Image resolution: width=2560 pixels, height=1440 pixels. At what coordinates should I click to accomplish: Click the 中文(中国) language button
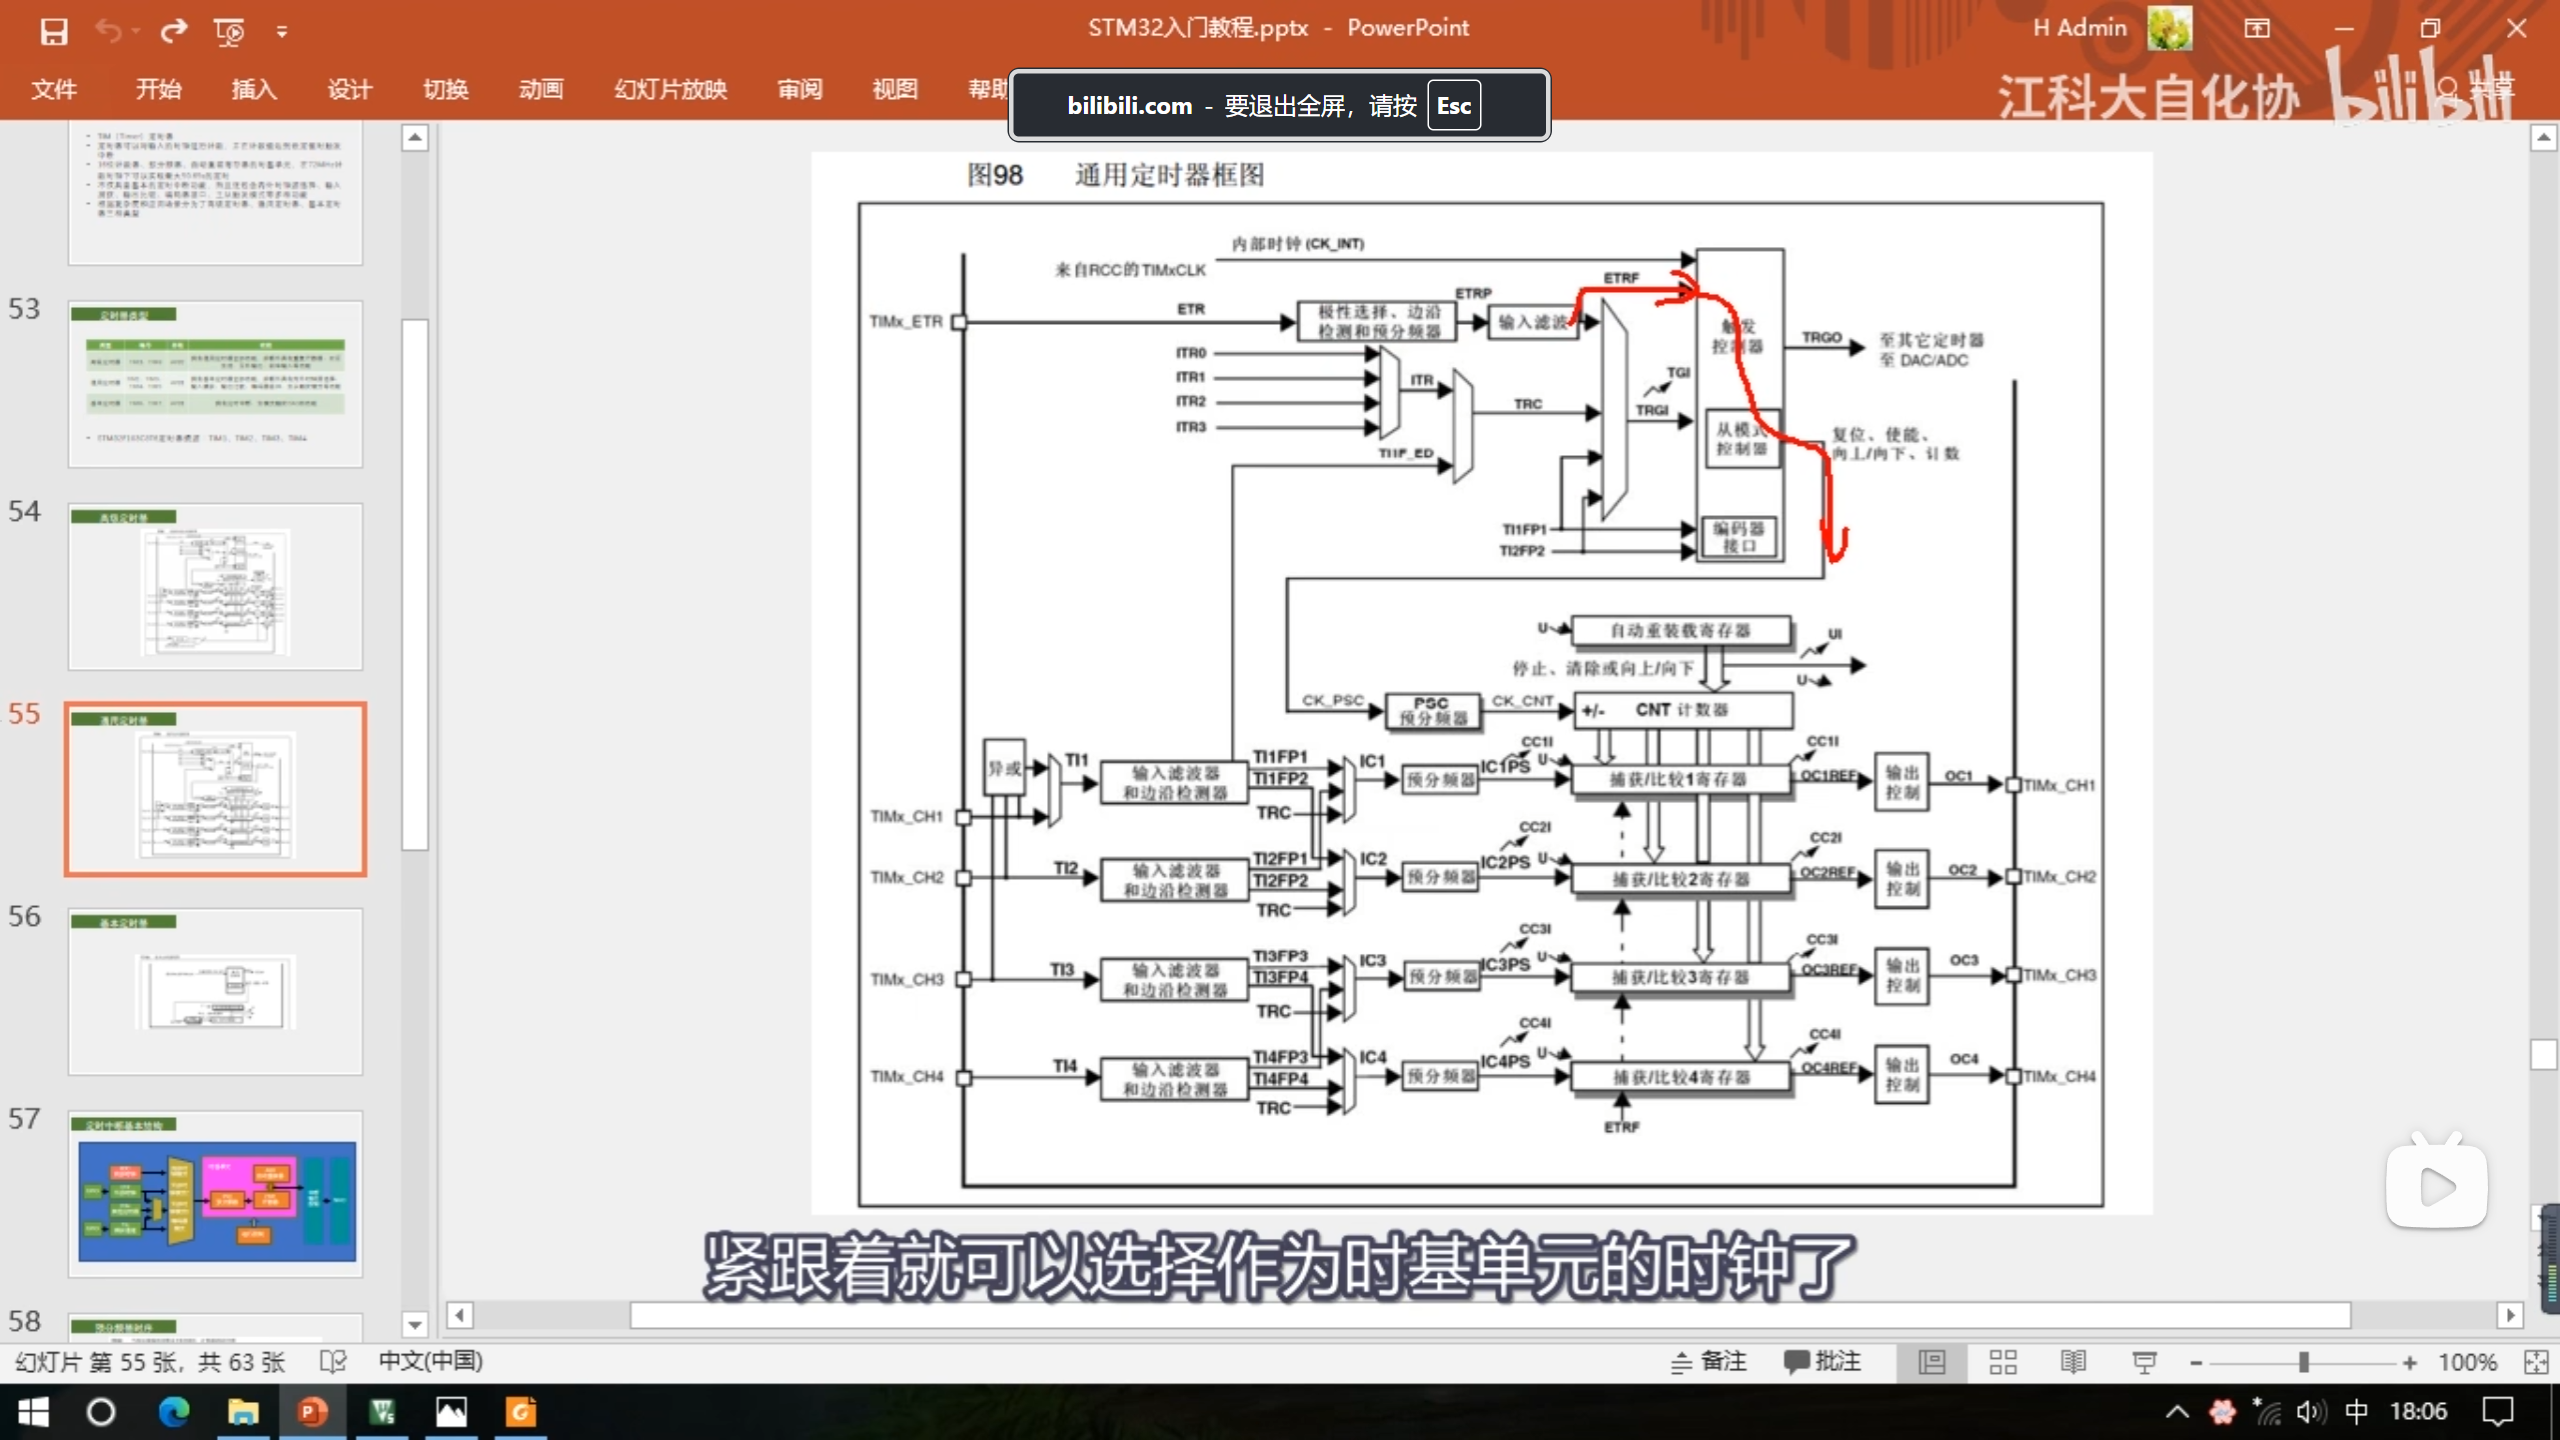[x=430, y=1362]
